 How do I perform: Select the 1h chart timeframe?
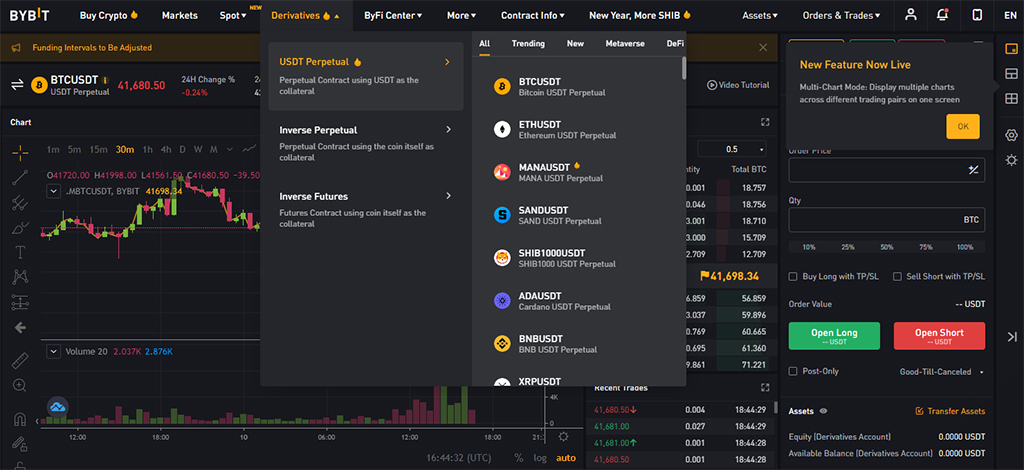click(148, 149)
